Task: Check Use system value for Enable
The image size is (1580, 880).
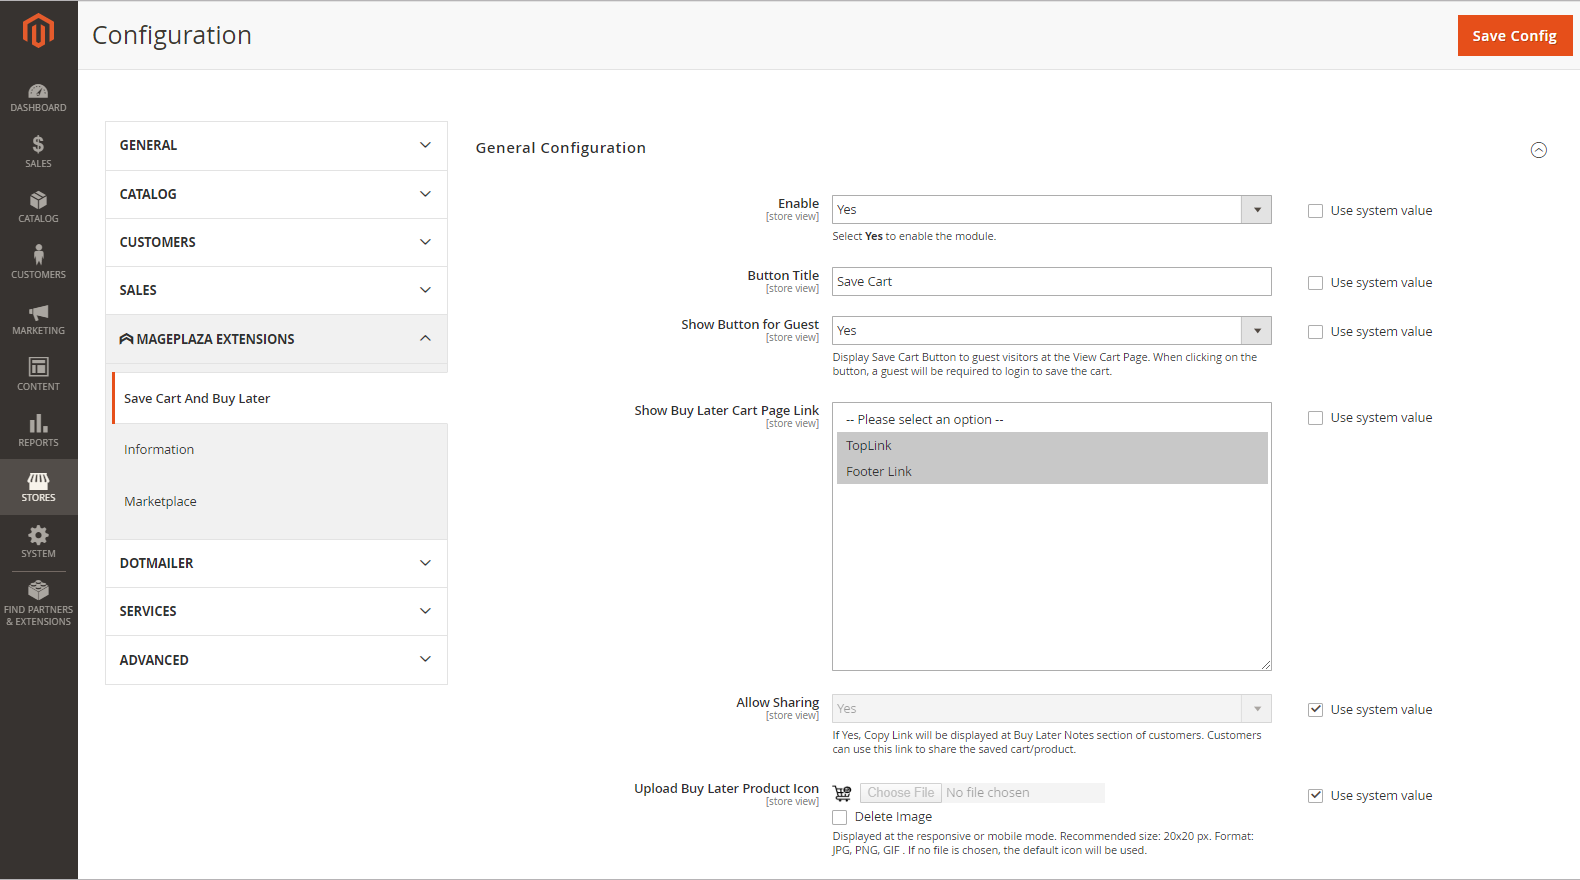Action: click(x=1315, y=211)
